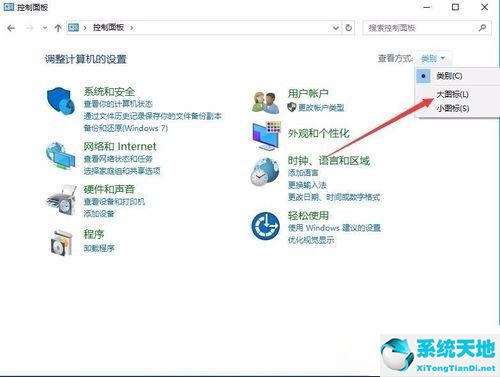Click the 卸载程序 link
This screenshot has height=377, width=500.
click(99, 248)
